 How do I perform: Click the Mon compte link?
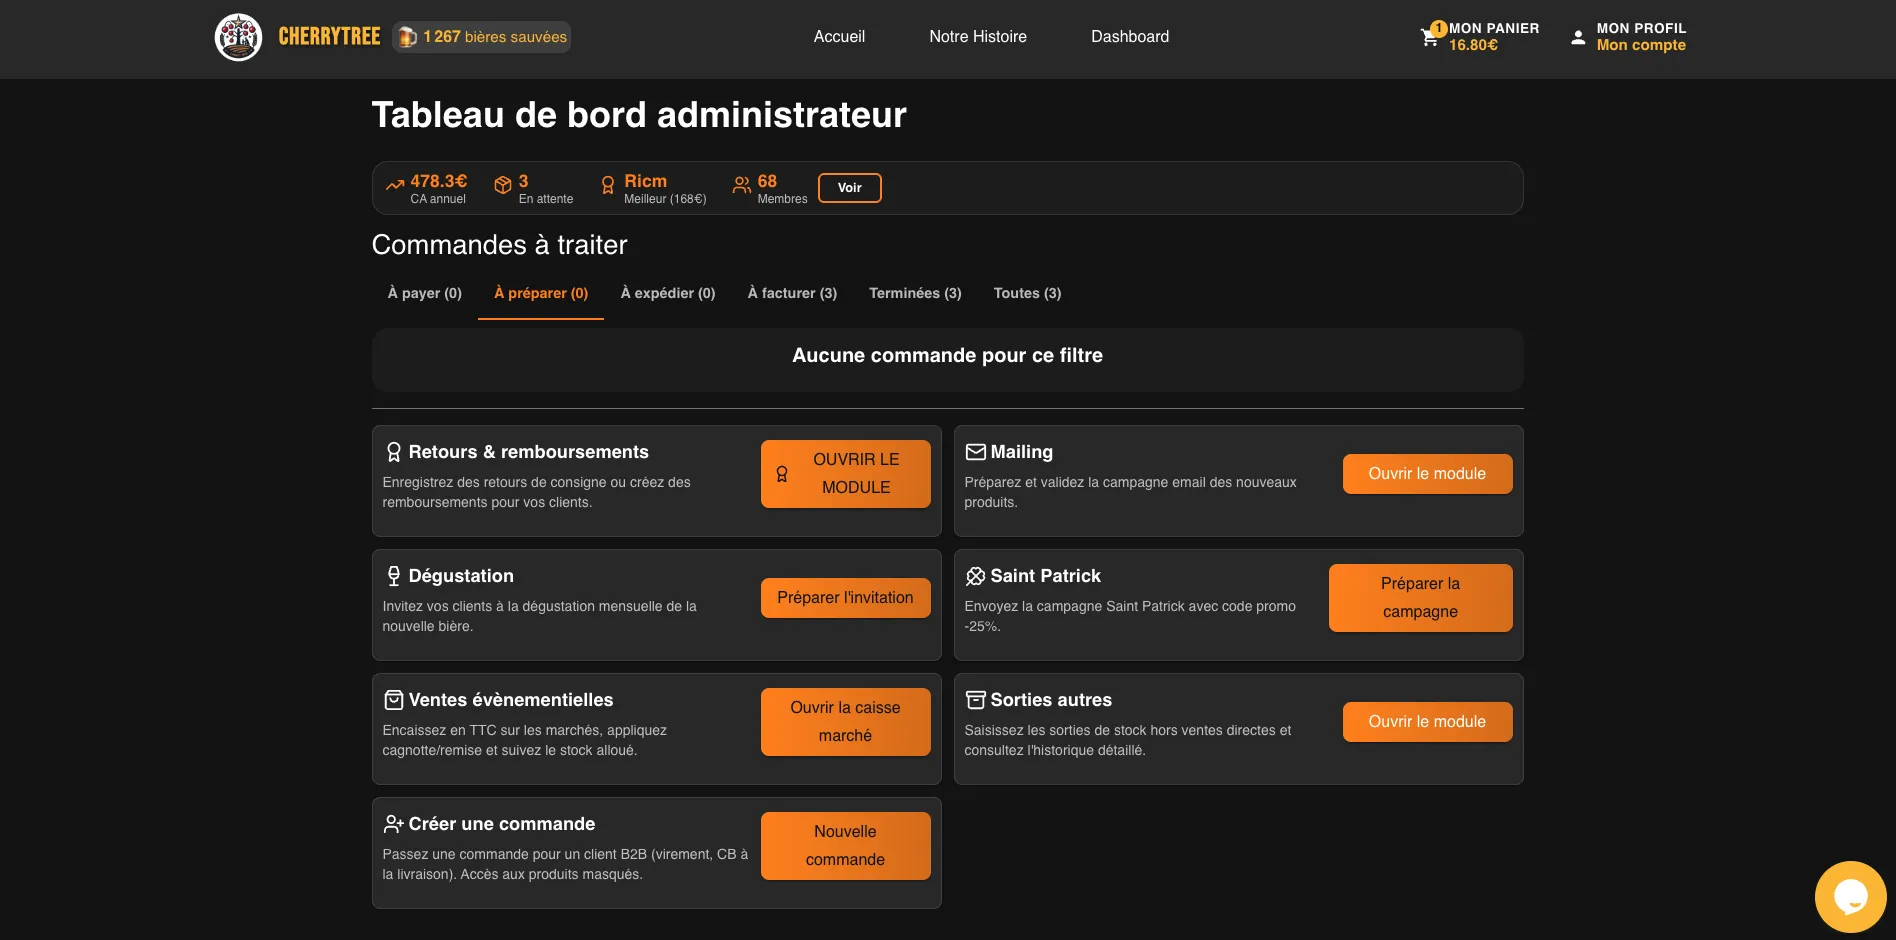1641,45
